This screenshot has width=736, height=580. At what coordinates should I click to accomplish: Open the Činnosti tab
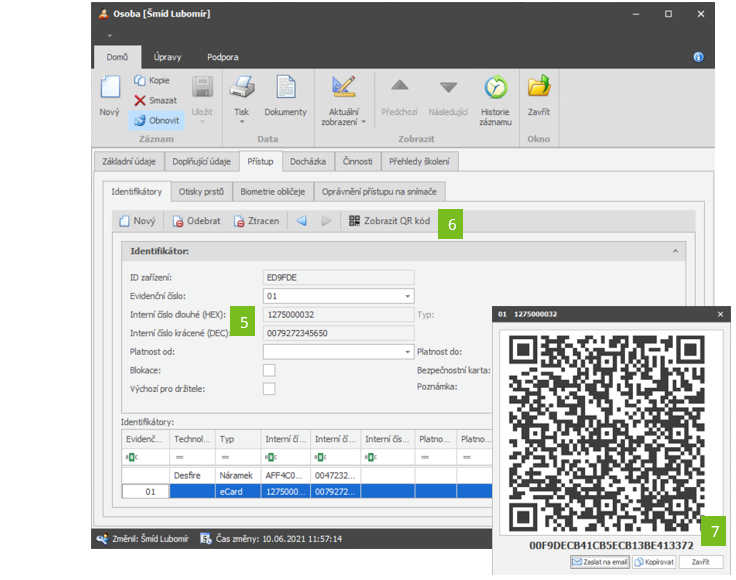[x=358, y=161]
